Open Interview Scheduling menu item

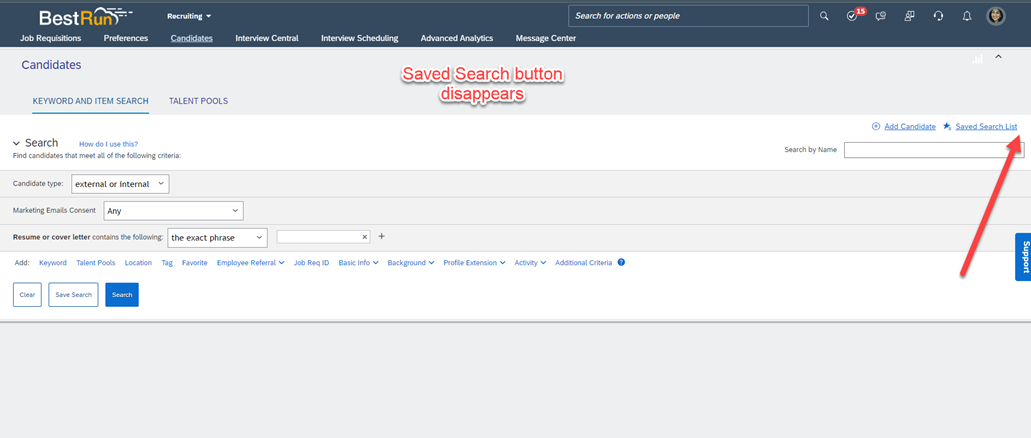click(x=360, y=38)
